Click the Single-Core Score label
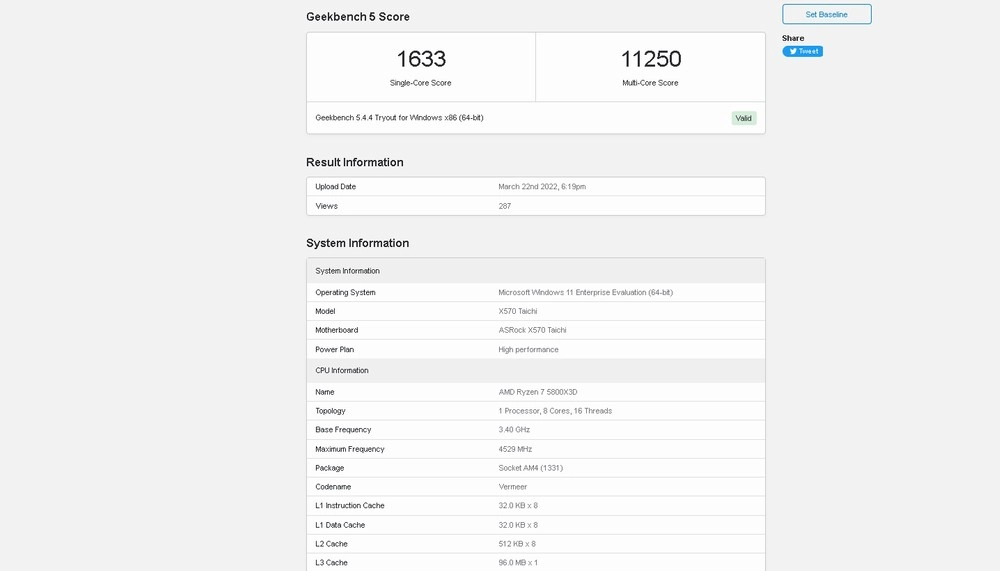 coord(420,83)
